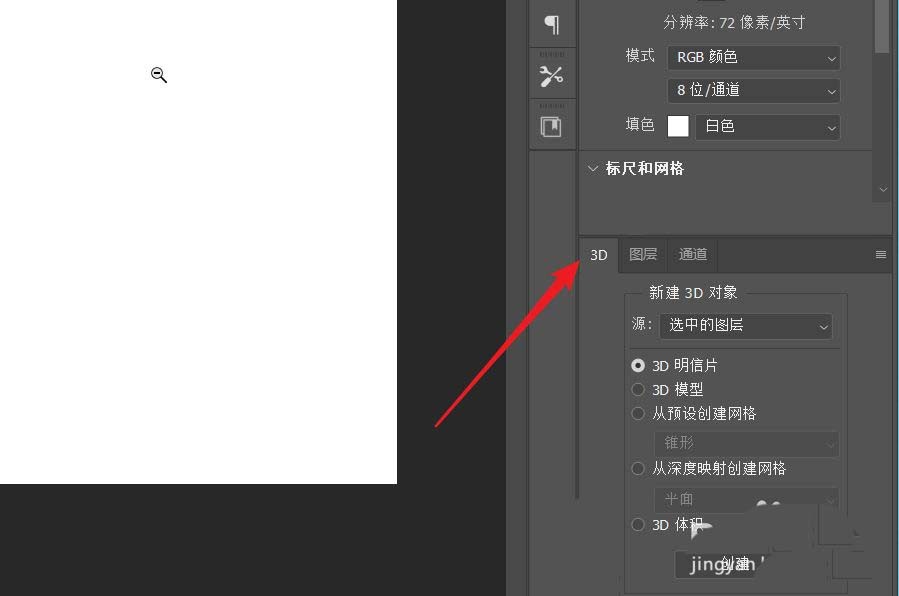
Task: Open the 源 source dropdown 选中的图层
Action: pyautogui.click(x=745, y=326)
